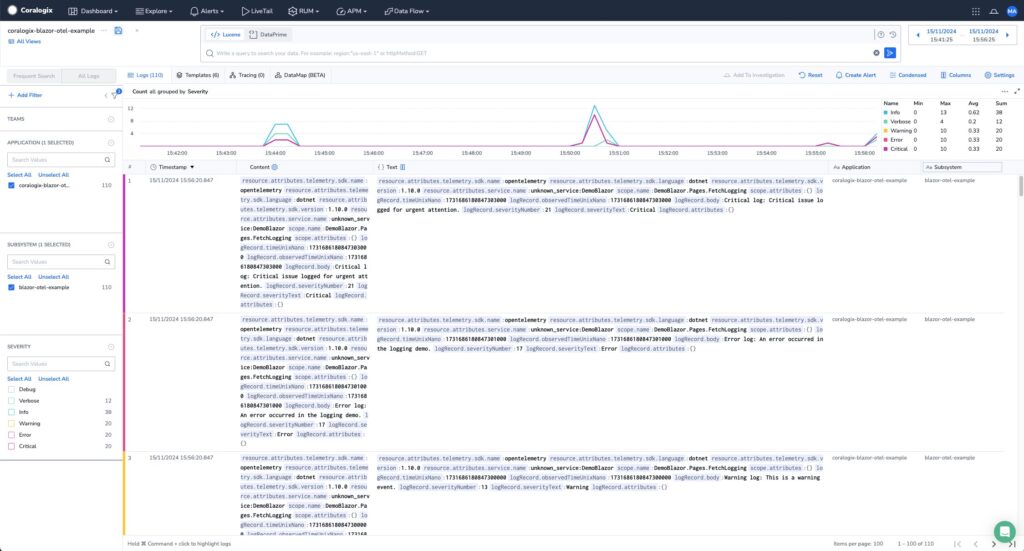Toggle Critical series in chart legend

(x=895, y=149)
